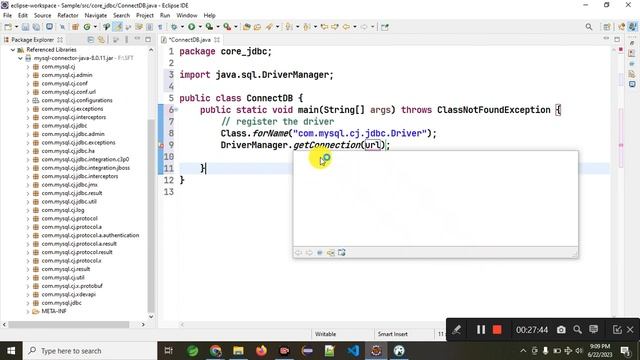Click the Previous Annotation toolbar icon
This screenshot has height=360, width=640.
[x=307, y=27]
